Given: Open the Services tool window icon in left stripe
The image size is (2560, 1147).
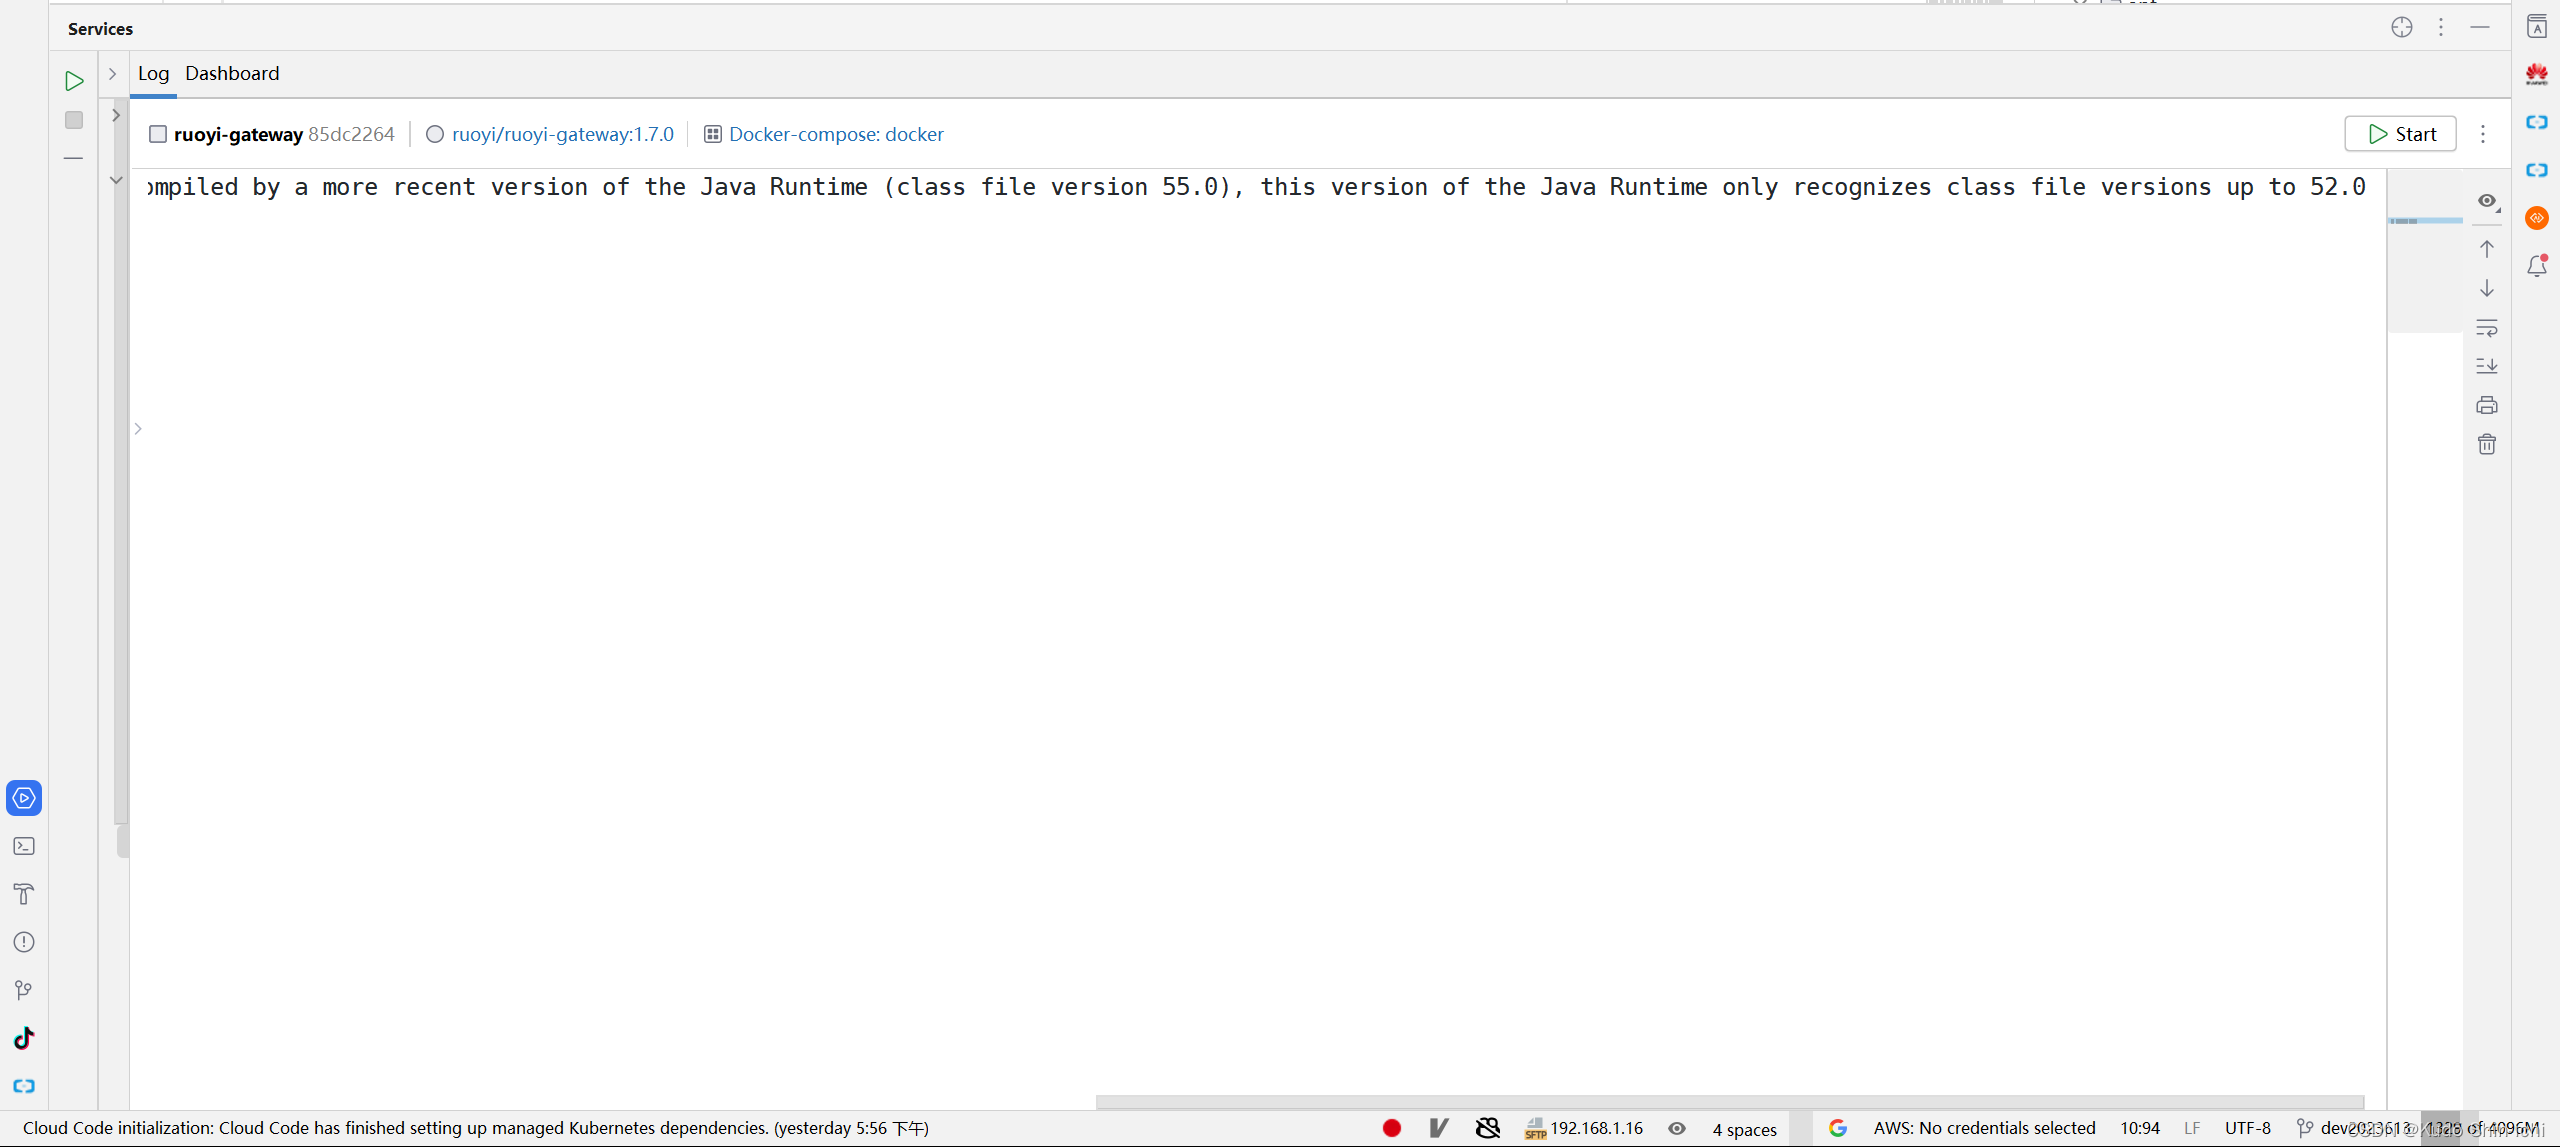Looking at the screenshot, I should coord(24,798).
